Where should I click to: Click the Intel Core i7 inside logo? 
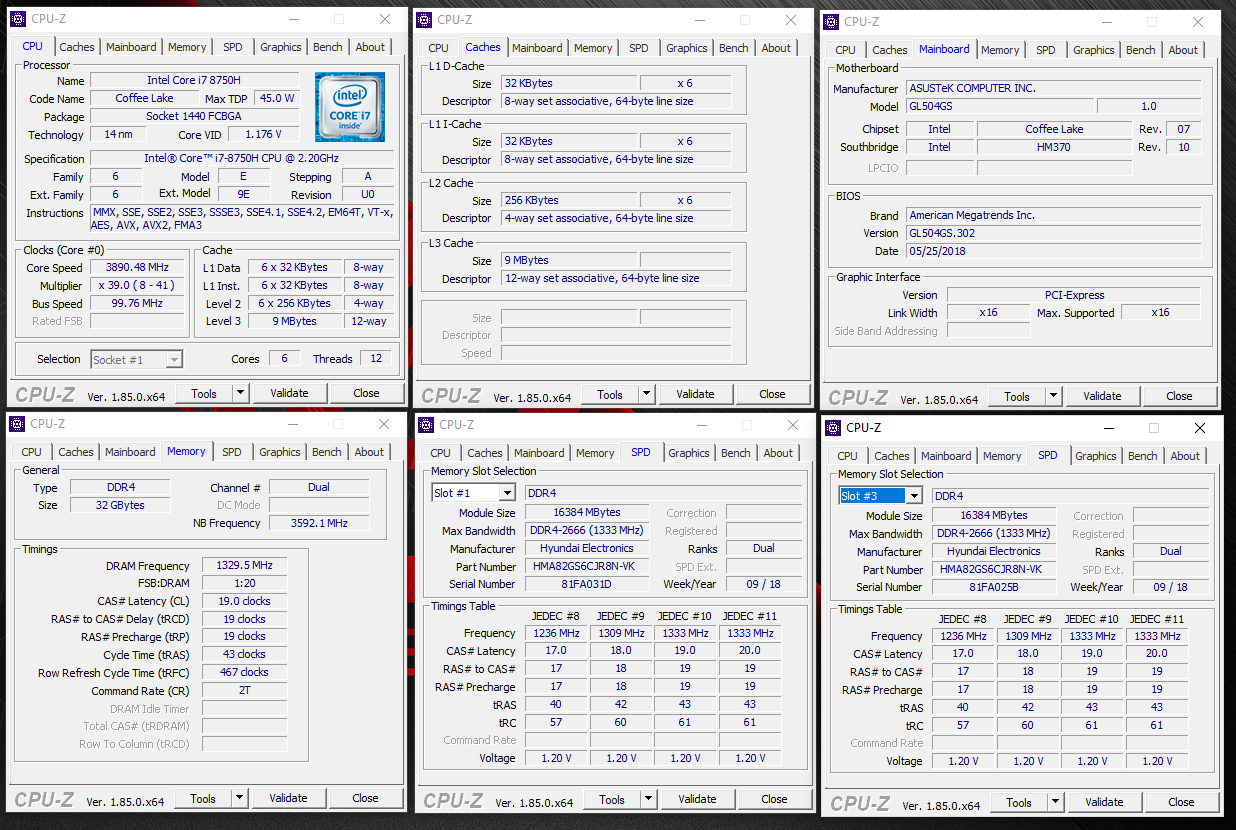tap(350, 107)
